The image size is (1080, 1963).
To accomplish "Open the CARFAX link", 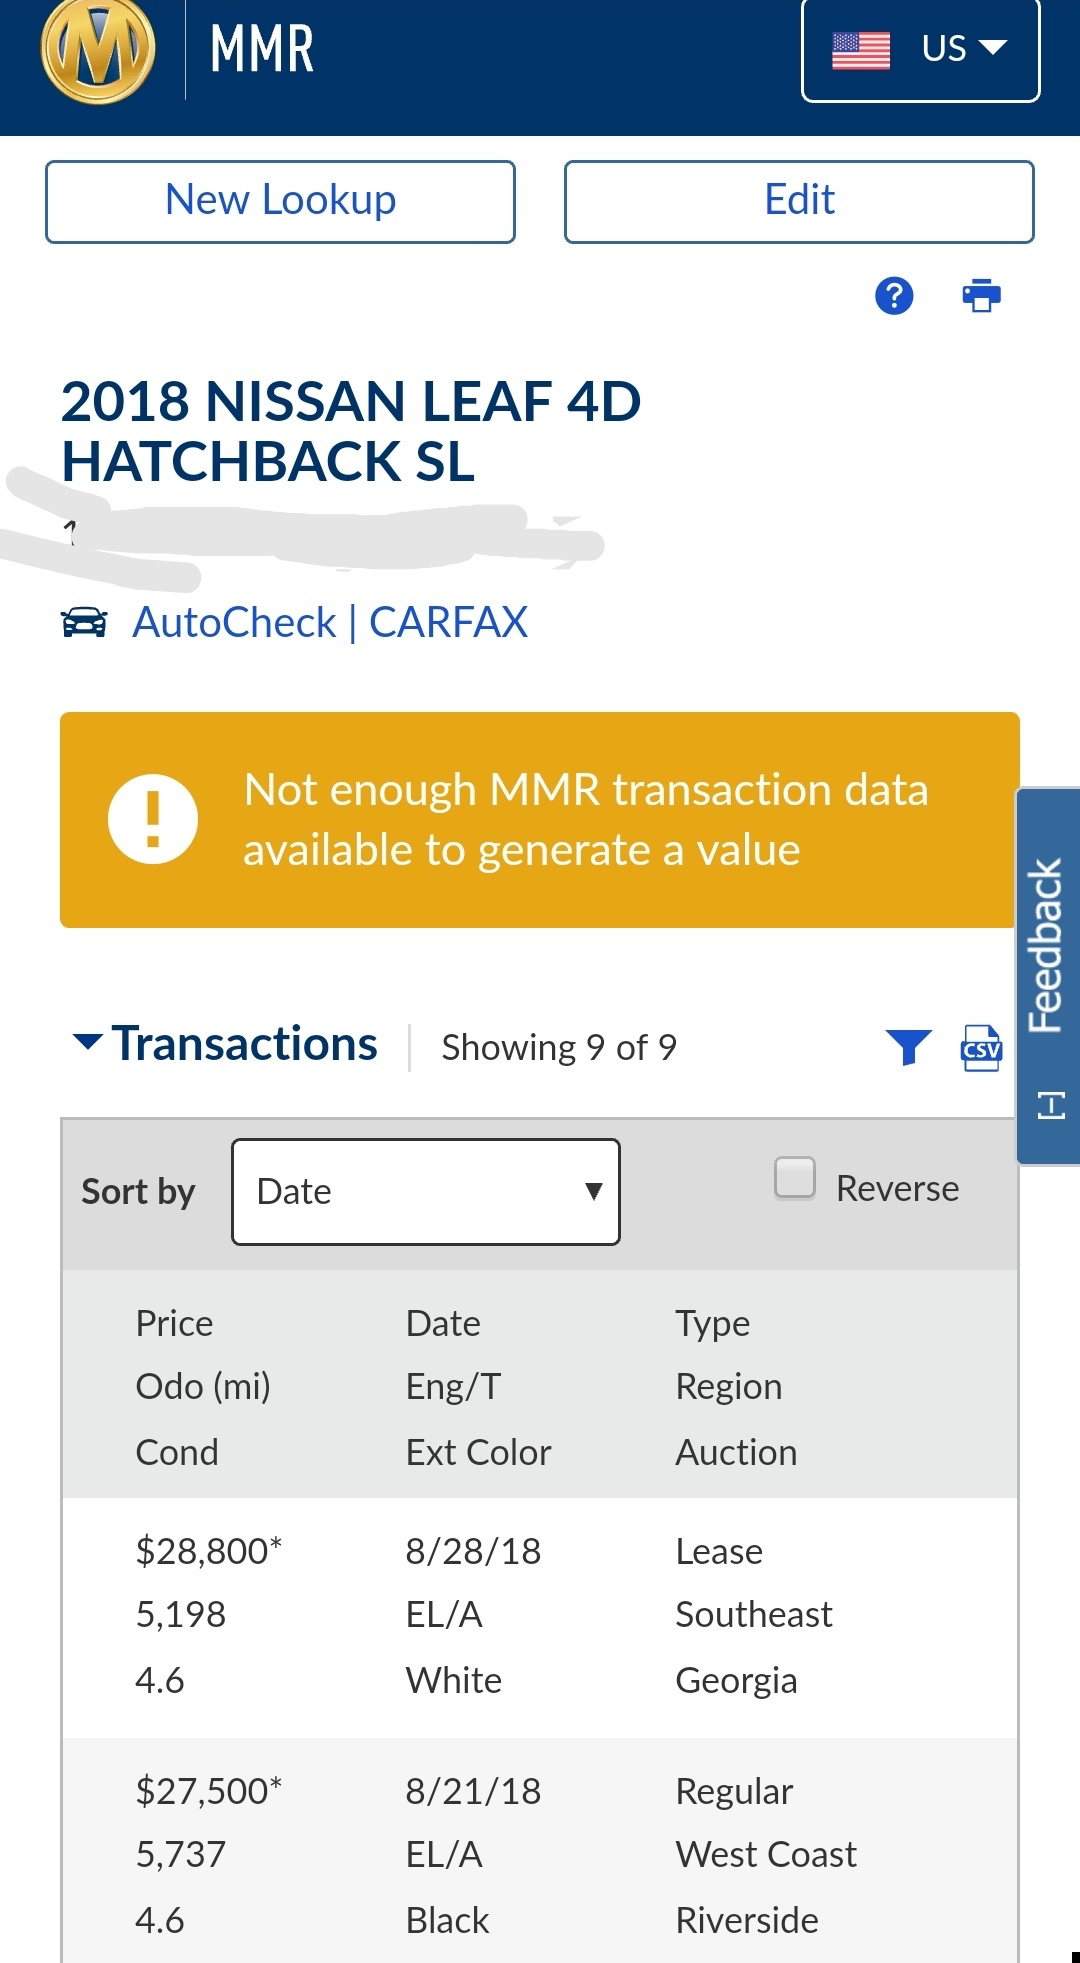I will coord(449,622).
